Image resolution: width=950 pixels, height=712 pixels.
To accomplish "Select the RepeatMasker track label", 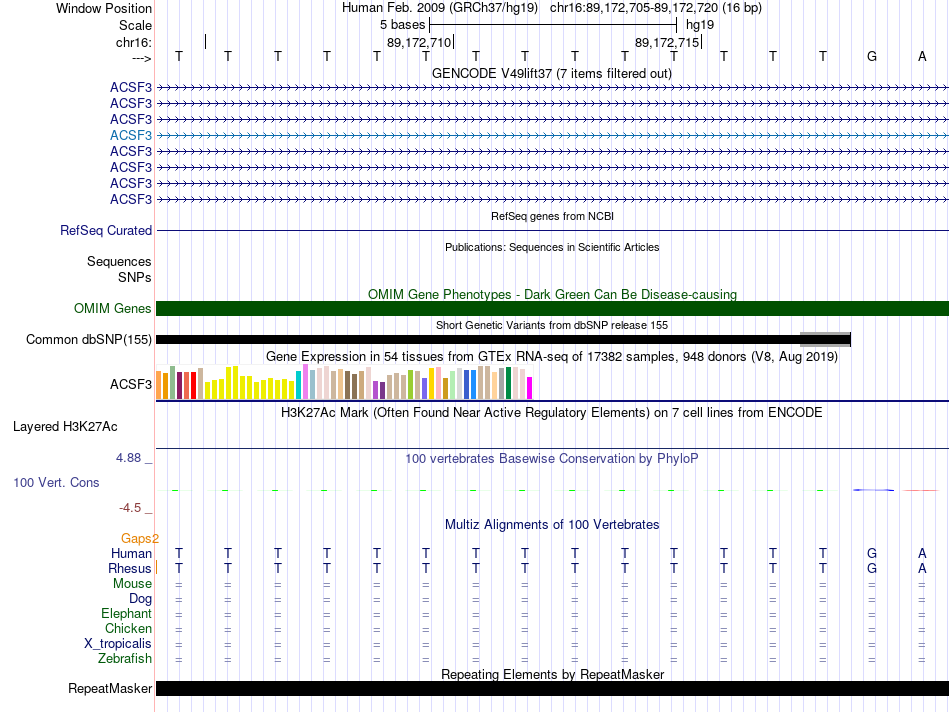I will pos(110,688).
